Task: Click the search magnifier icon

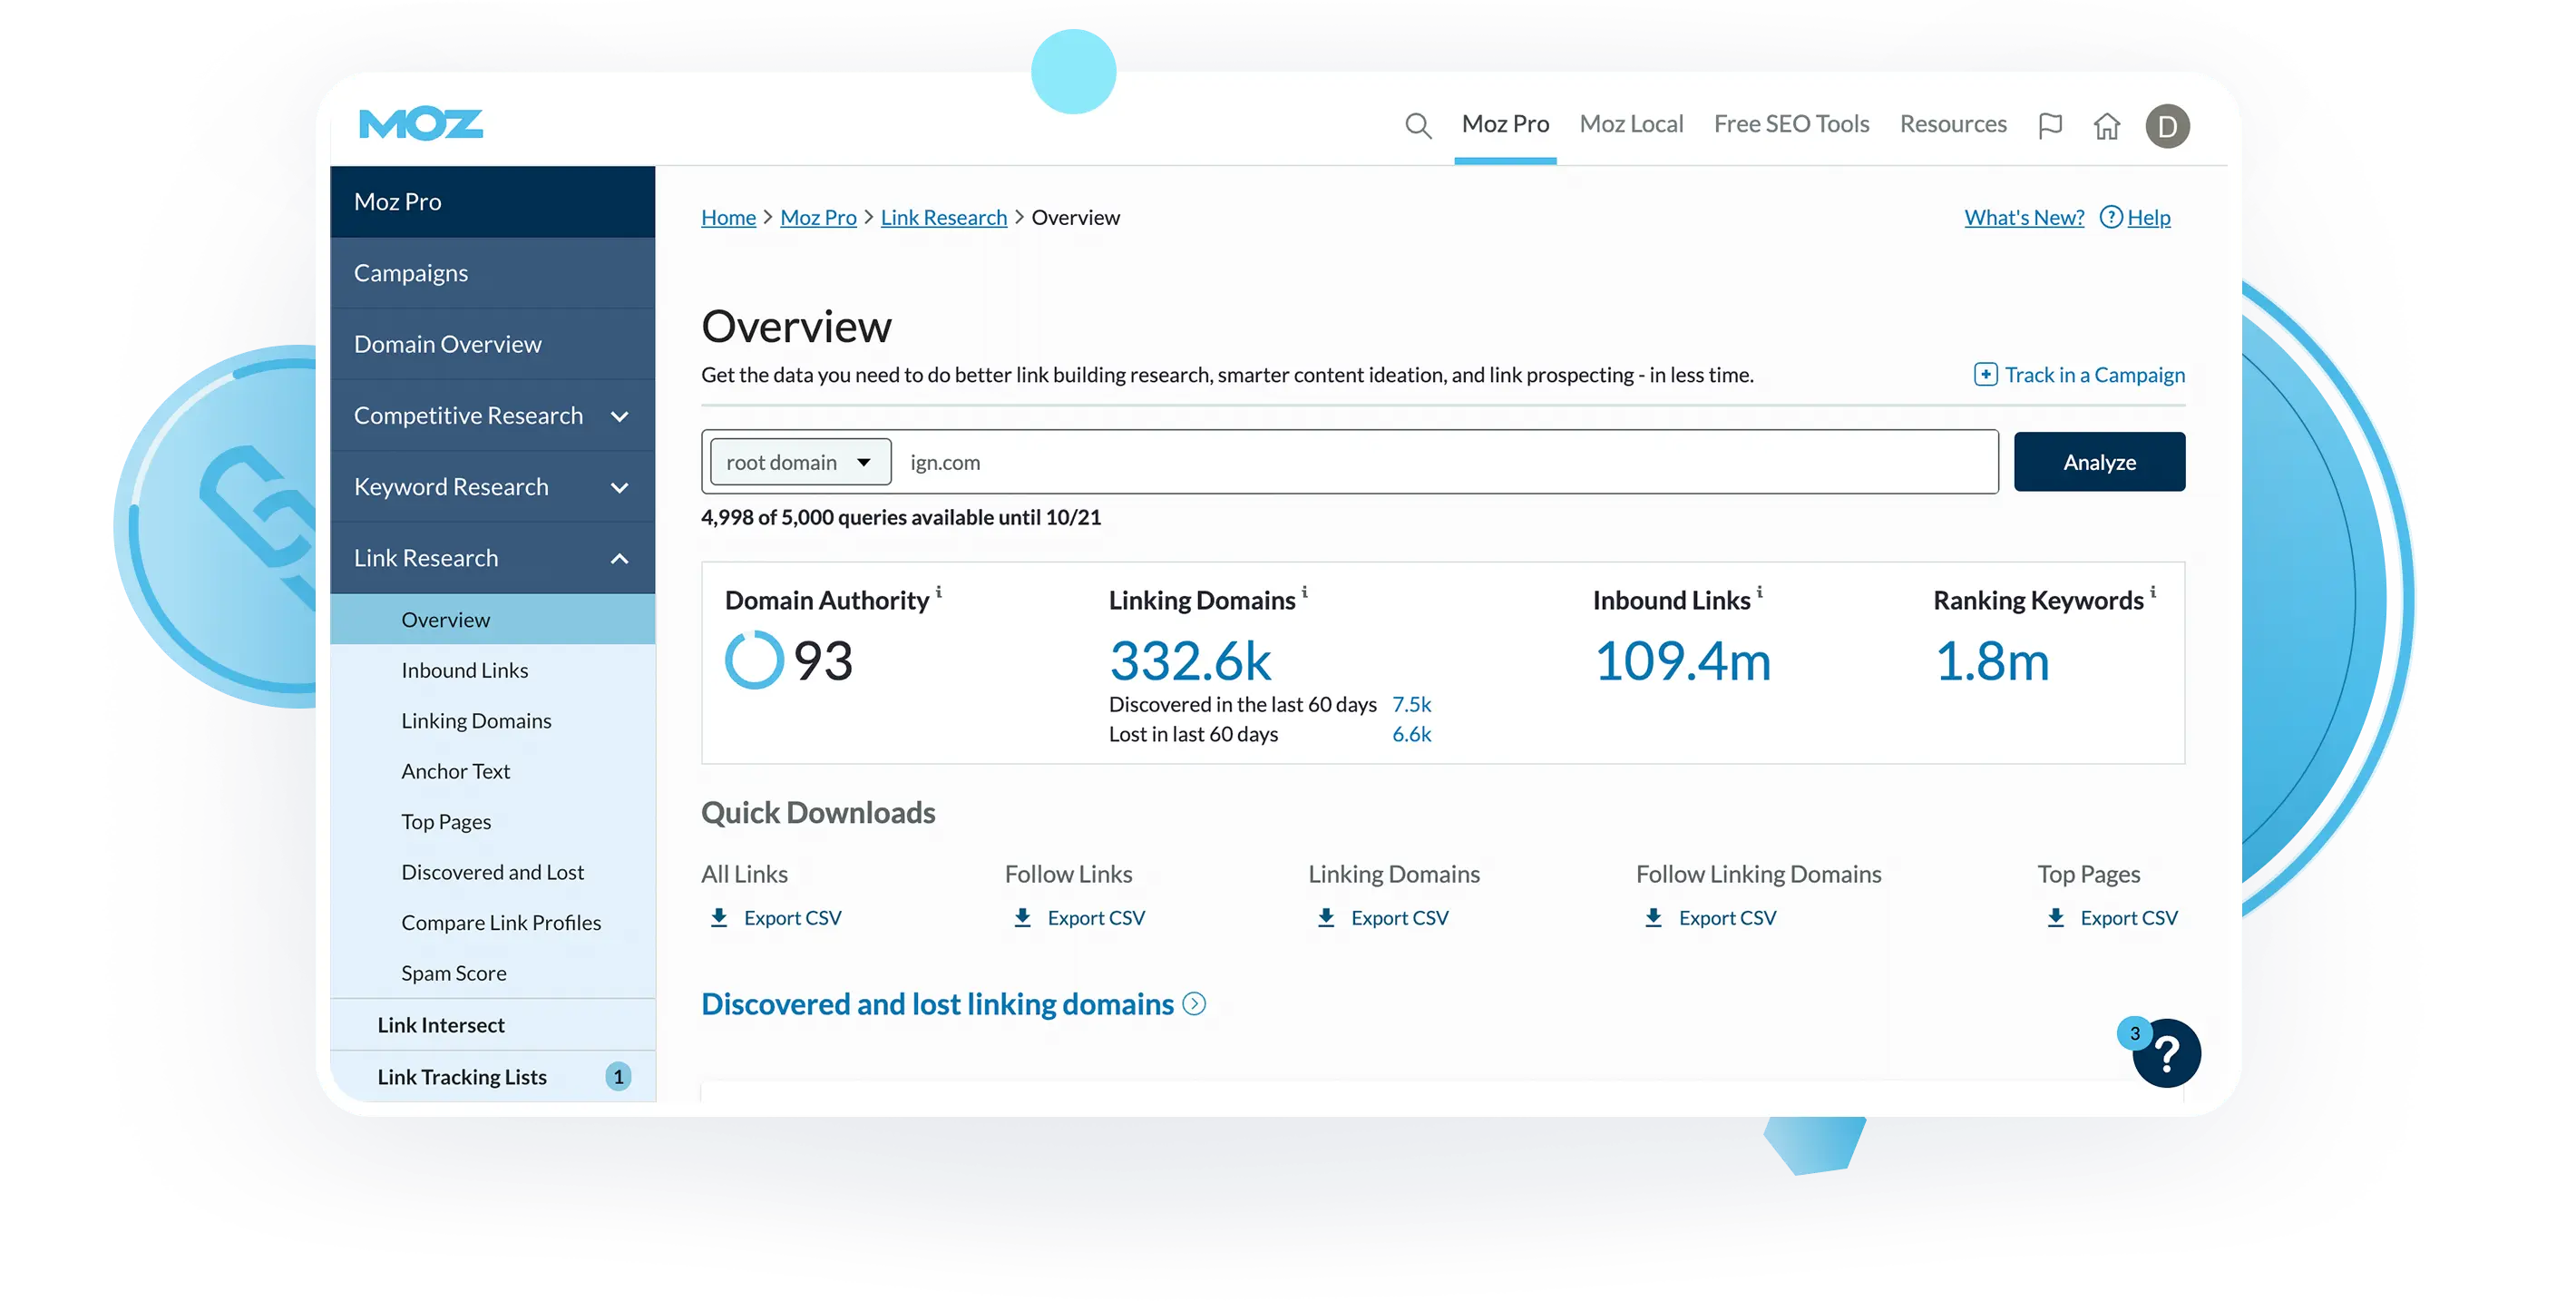Action: pyautogui.click(x=1417, y=126)
